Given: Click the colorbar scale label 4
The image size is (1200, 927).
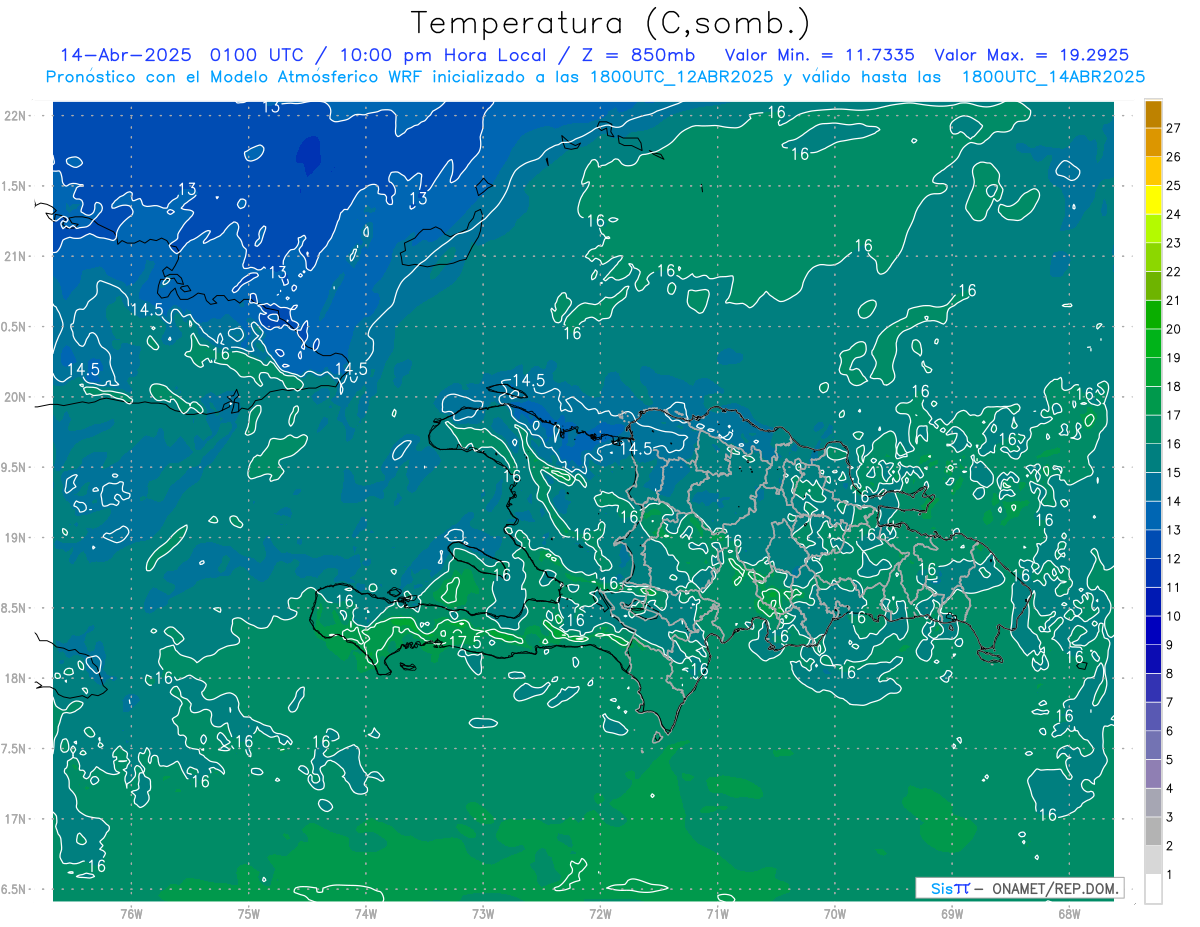Looking at the screenshot, I should (x=1169, y=789).
